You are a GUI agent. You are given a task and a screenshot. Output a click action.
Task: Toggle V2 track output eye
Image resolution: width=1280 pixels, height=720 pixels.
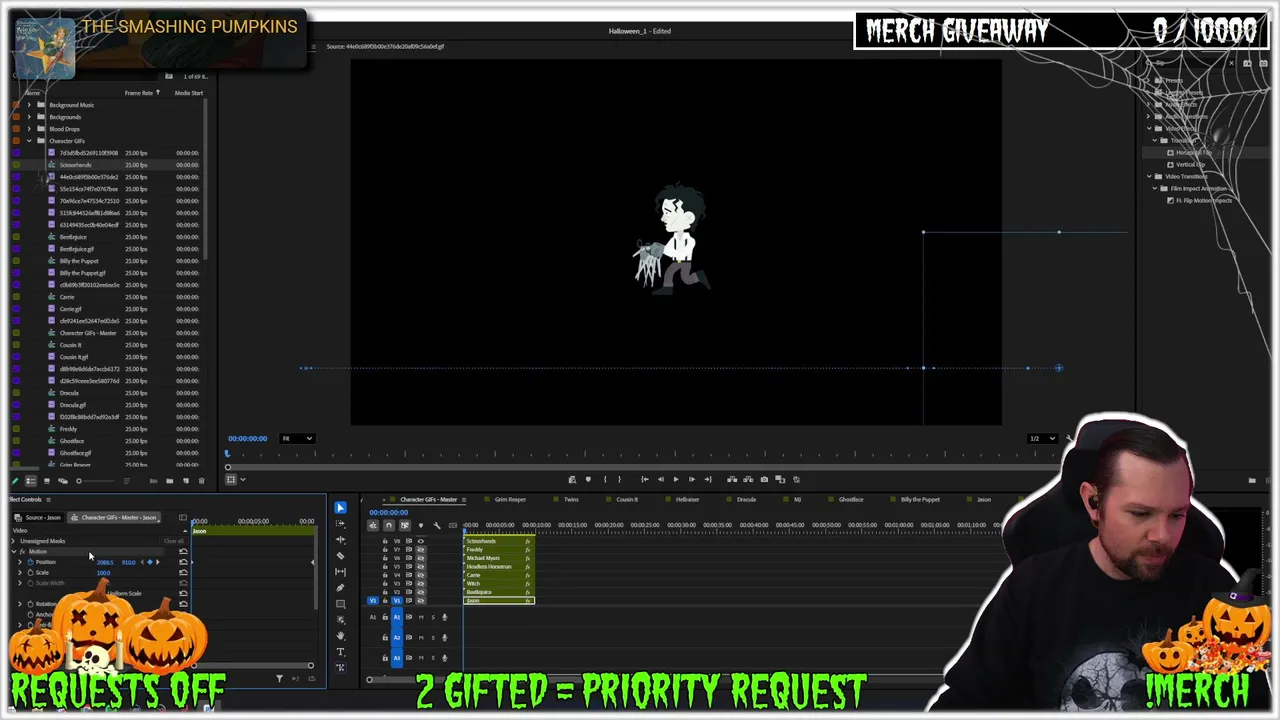click(x=420, y=592)
